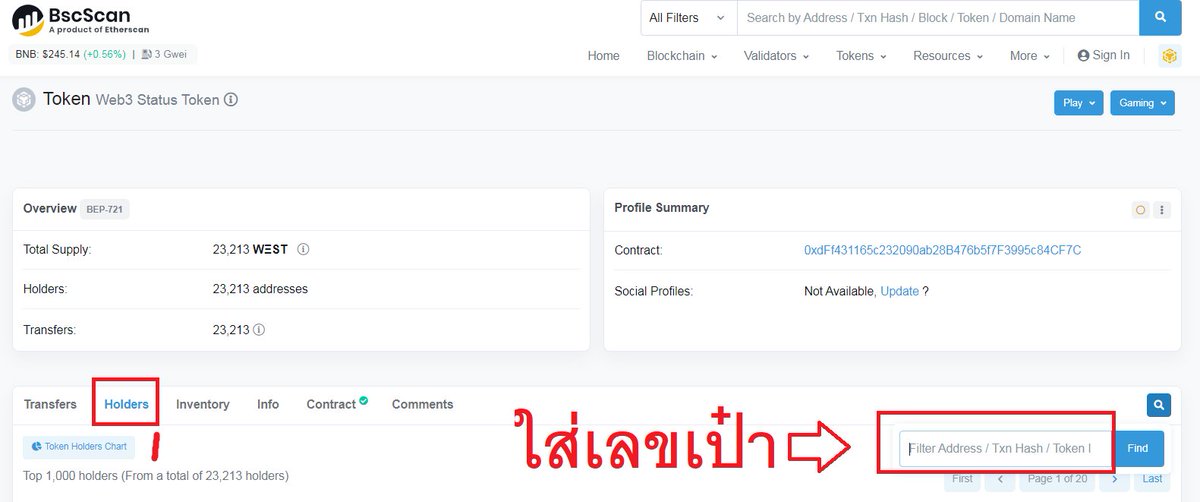Go to Home in navigation
The image size is (1200, 502).
(x=603, y=56)
